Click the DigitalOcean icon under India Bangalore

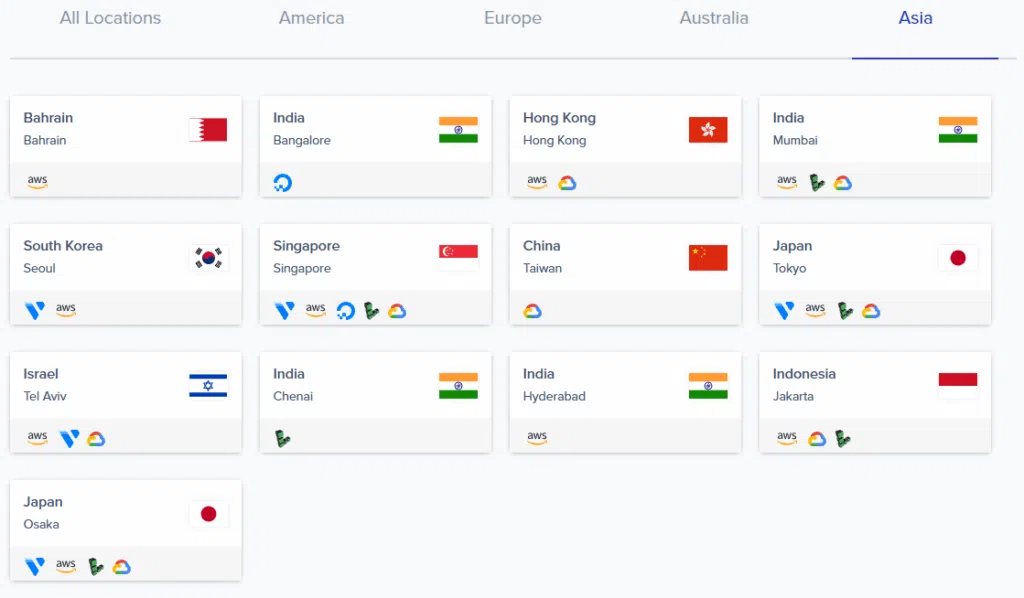pyautogui.click(x=283, y=183)
